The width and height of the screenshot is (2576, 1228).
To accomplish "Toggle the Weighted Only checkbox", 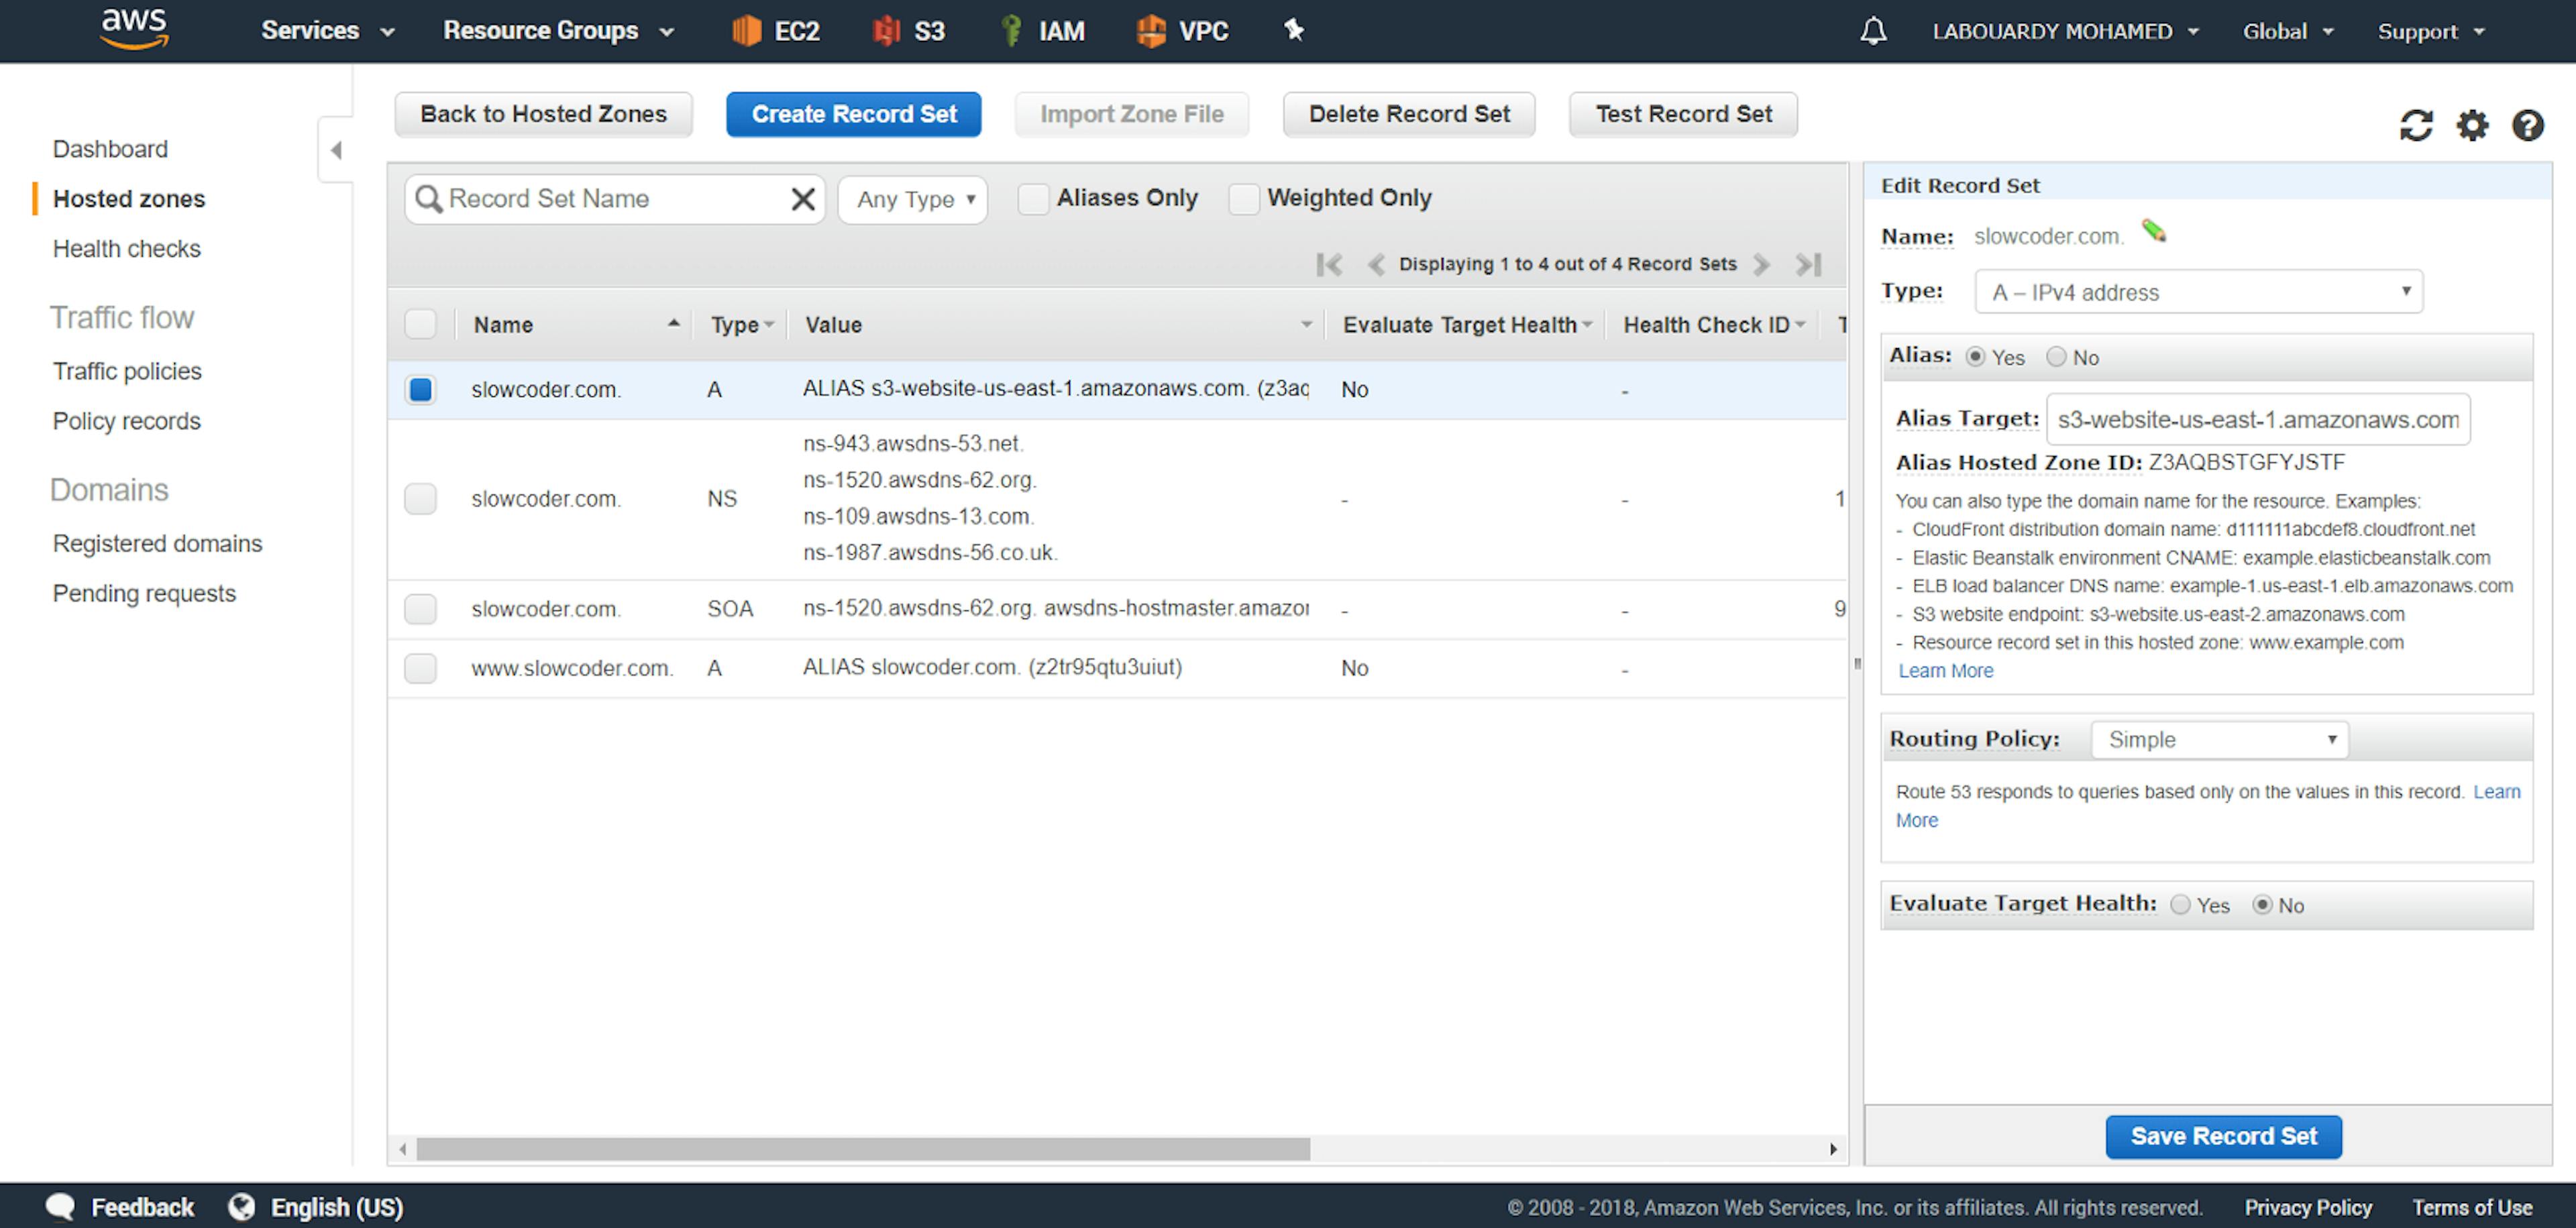I will coord(1243,198).
